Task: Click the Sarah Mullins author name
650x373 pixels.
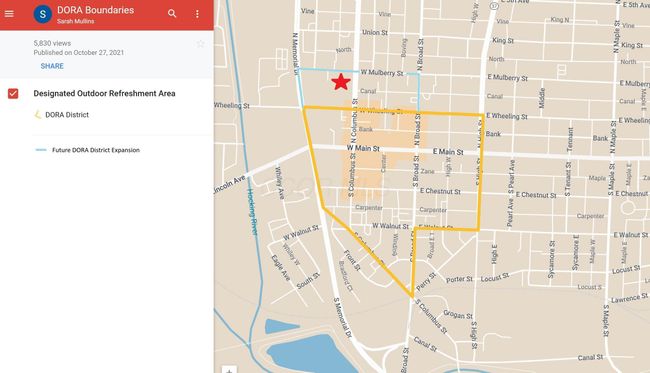Action: click(x=75, y=21)
